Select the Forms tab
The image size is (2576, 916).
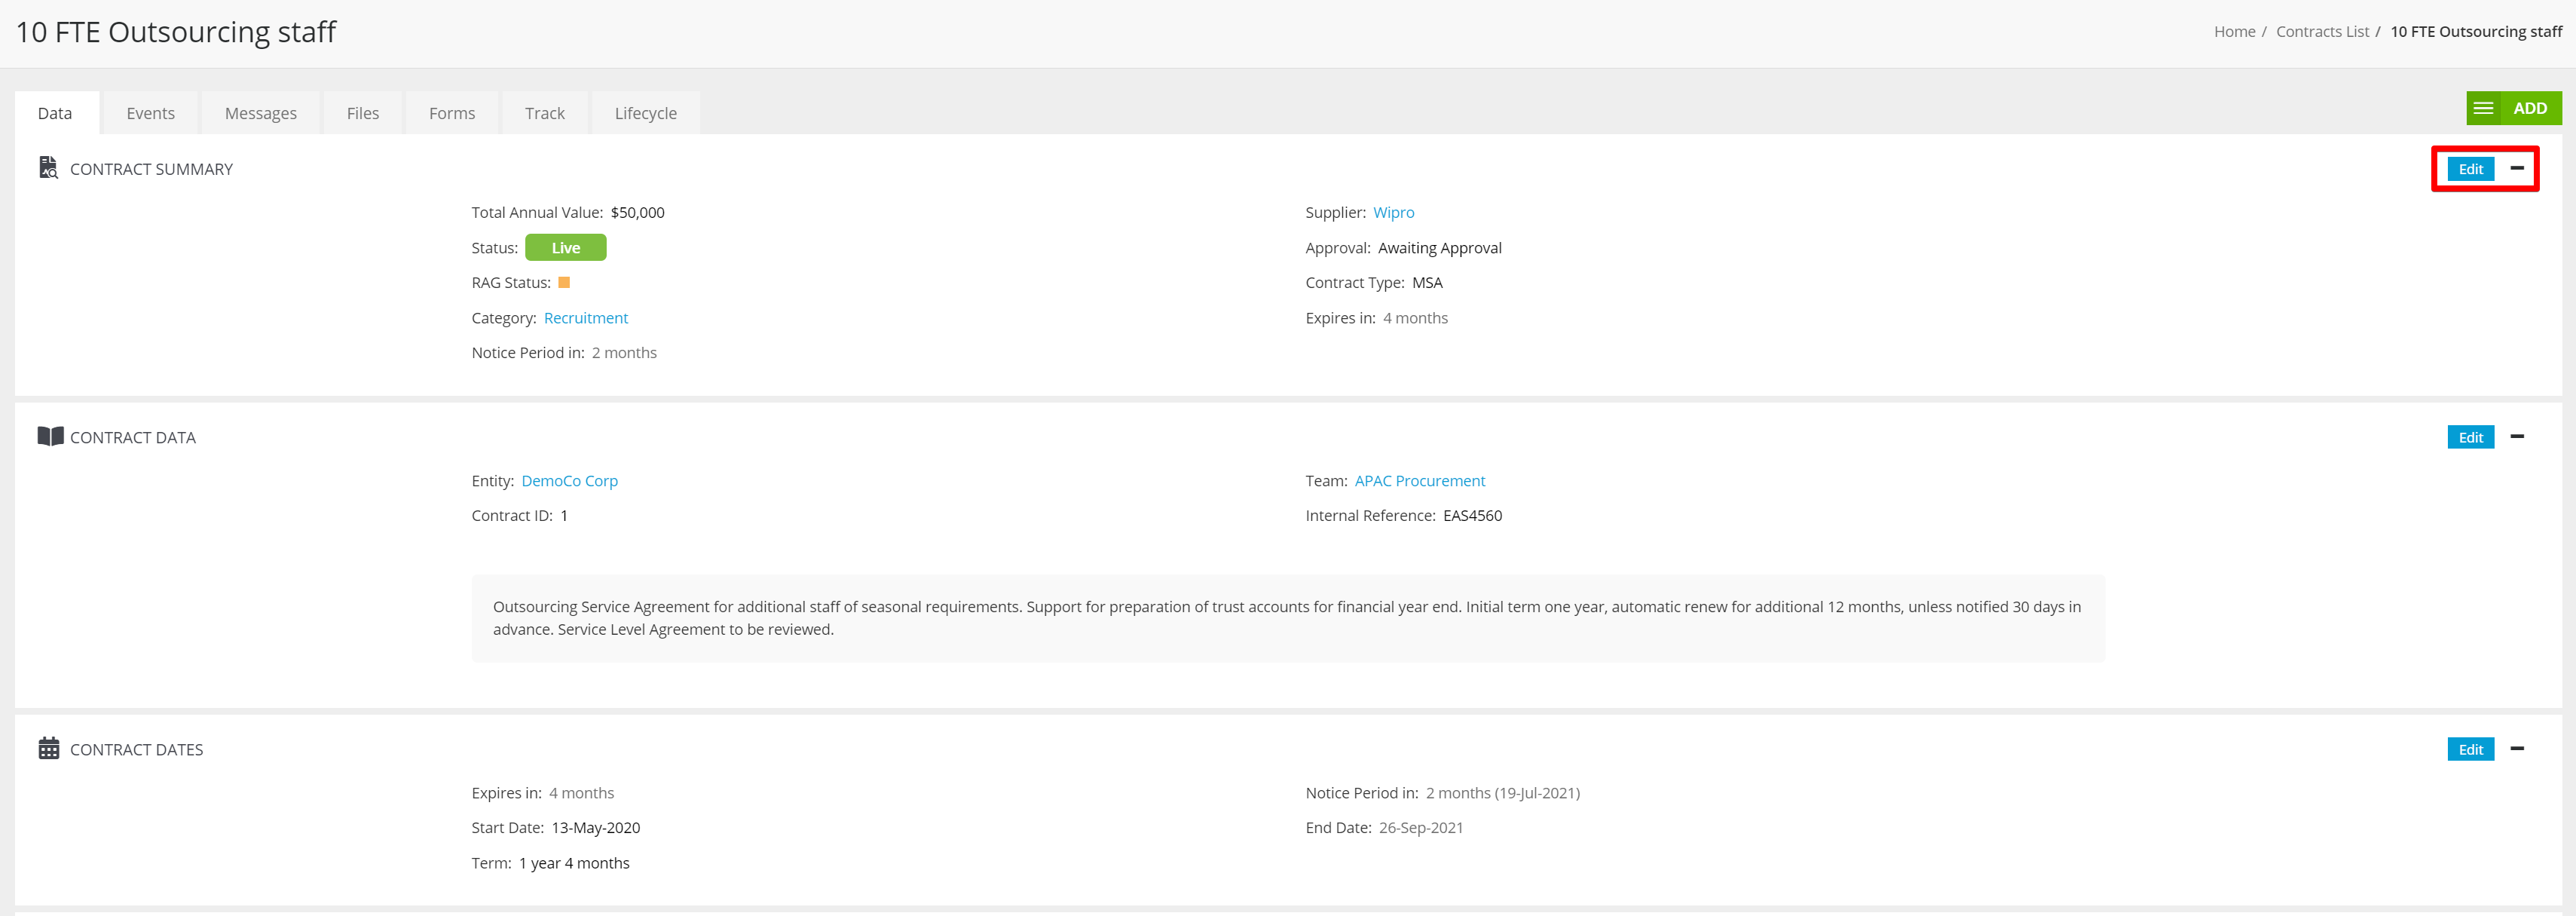pyautogui.click(x=452, y=113)
